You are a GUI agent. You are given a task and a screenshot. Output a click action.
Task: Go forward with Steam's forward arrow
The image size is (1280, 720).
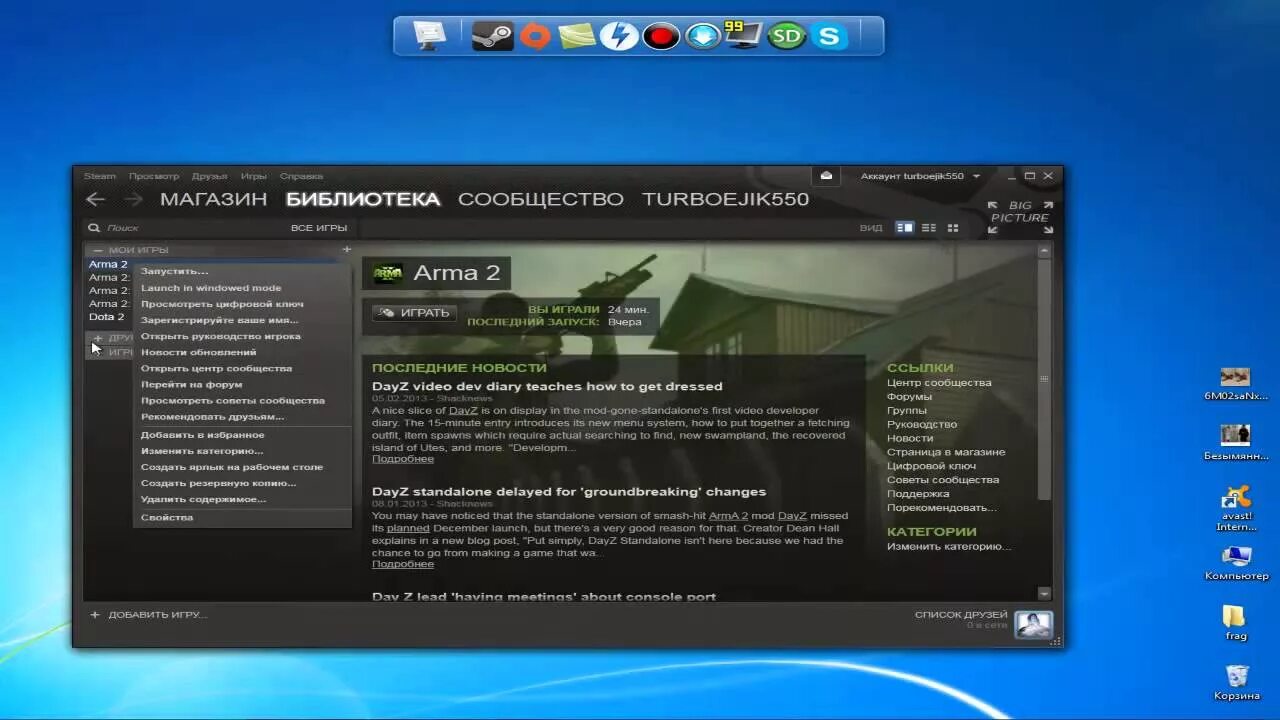point(132,199)
